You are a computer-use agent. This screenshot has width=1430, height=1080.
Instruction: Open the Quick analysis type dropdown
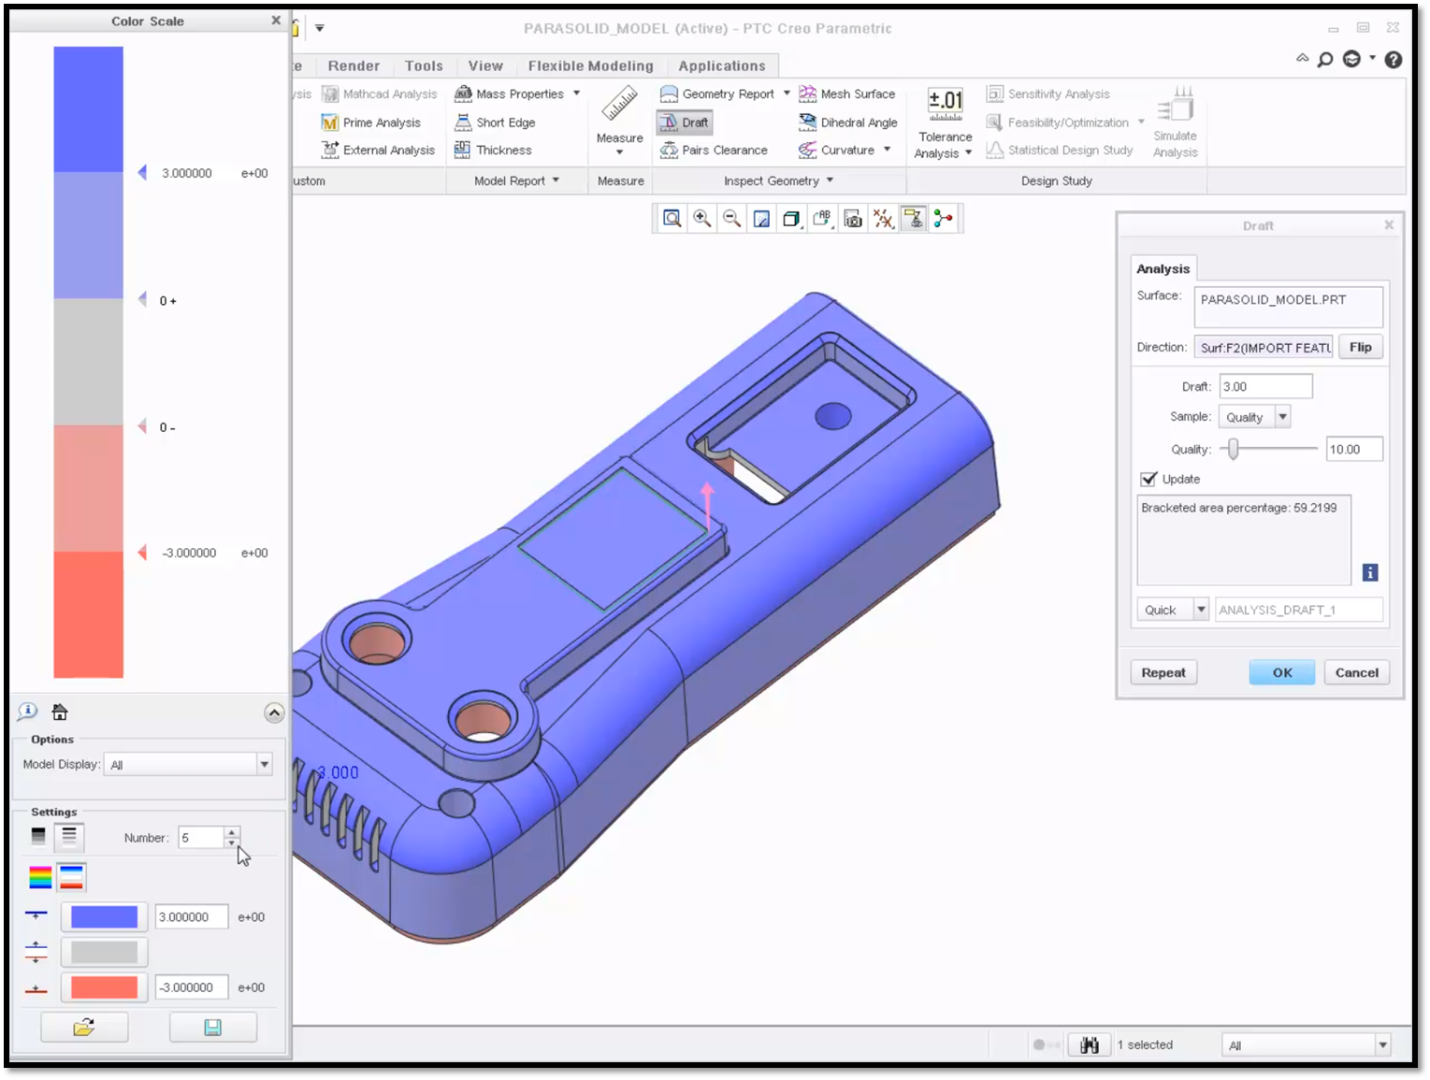pos(1201,610)
